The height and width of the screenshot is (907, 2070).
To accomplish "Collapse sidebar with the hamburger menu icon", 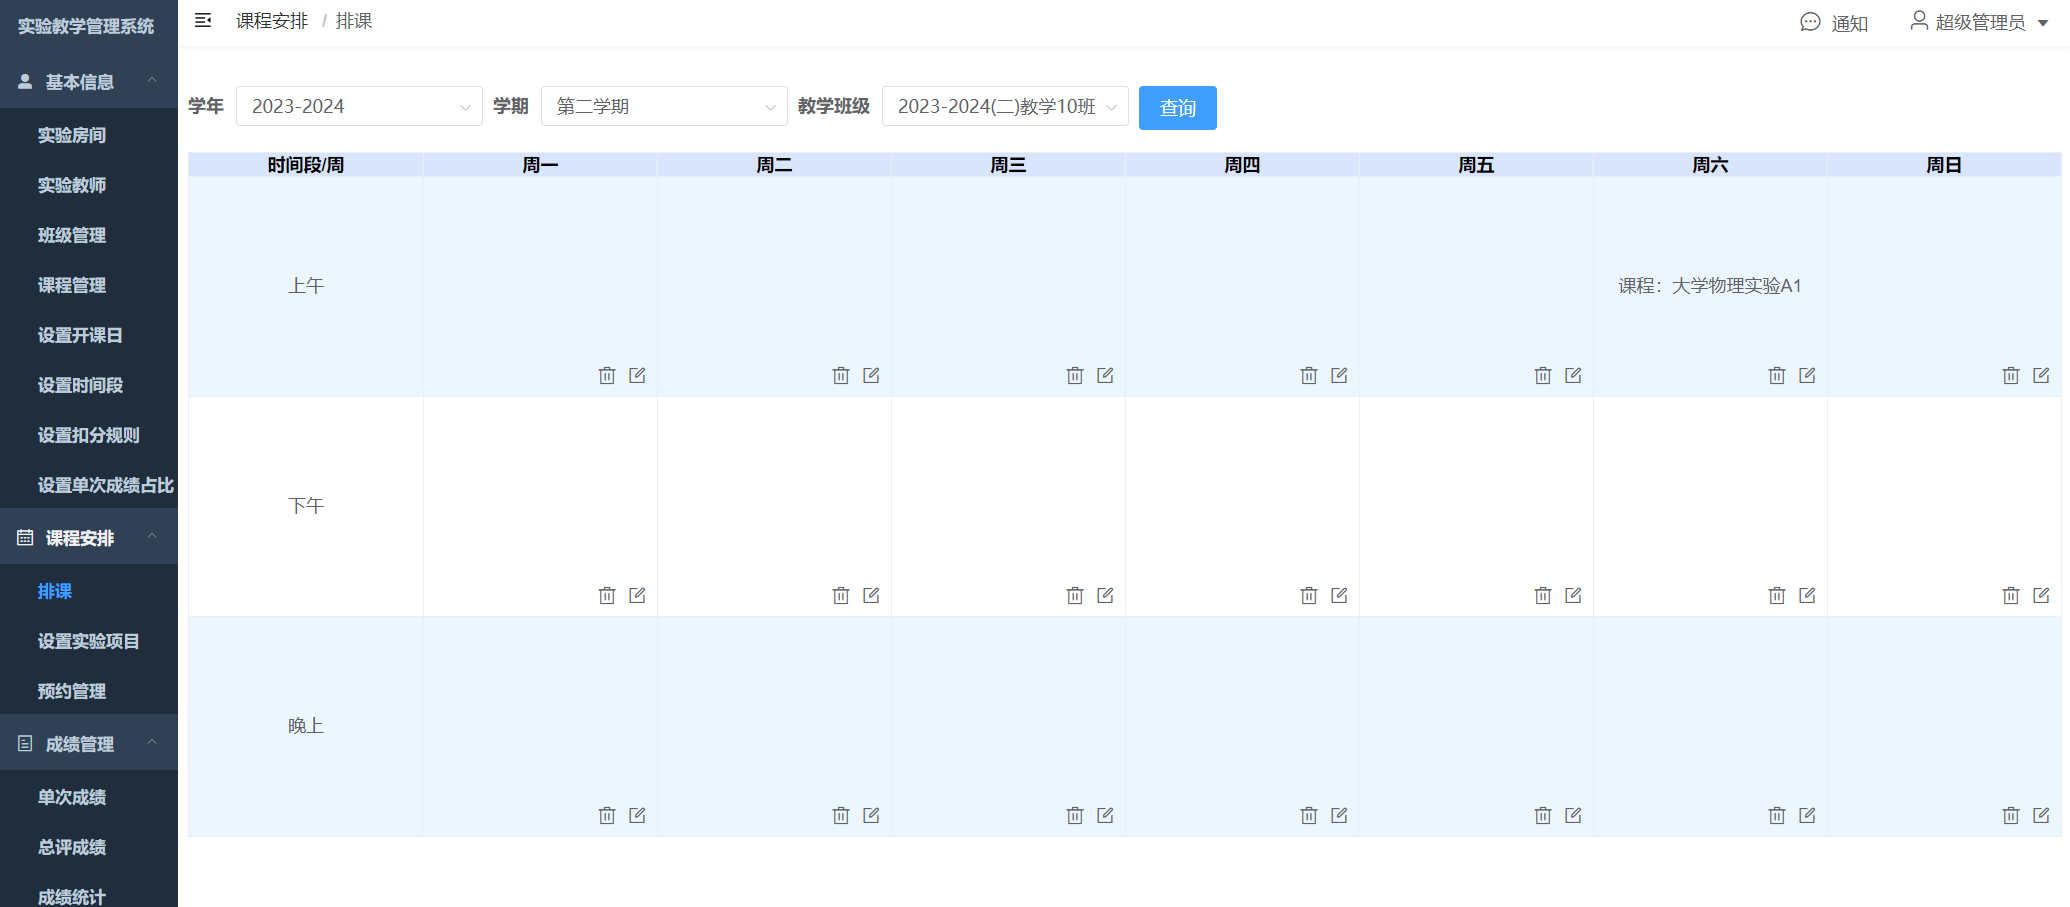I will [x=203, y=20].
